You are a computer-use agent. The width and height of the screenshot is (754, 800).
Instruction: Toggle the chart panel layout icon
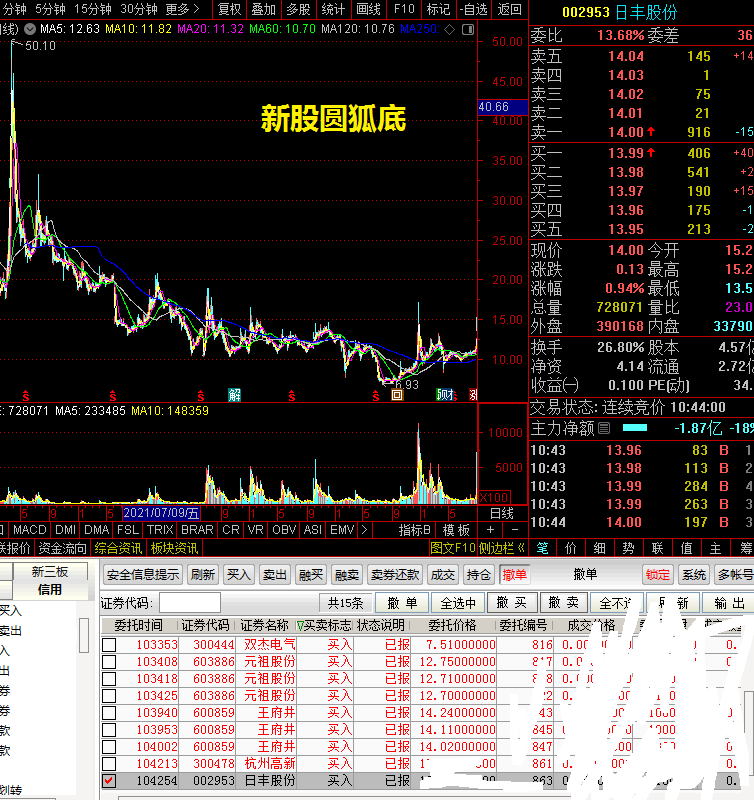468,30
